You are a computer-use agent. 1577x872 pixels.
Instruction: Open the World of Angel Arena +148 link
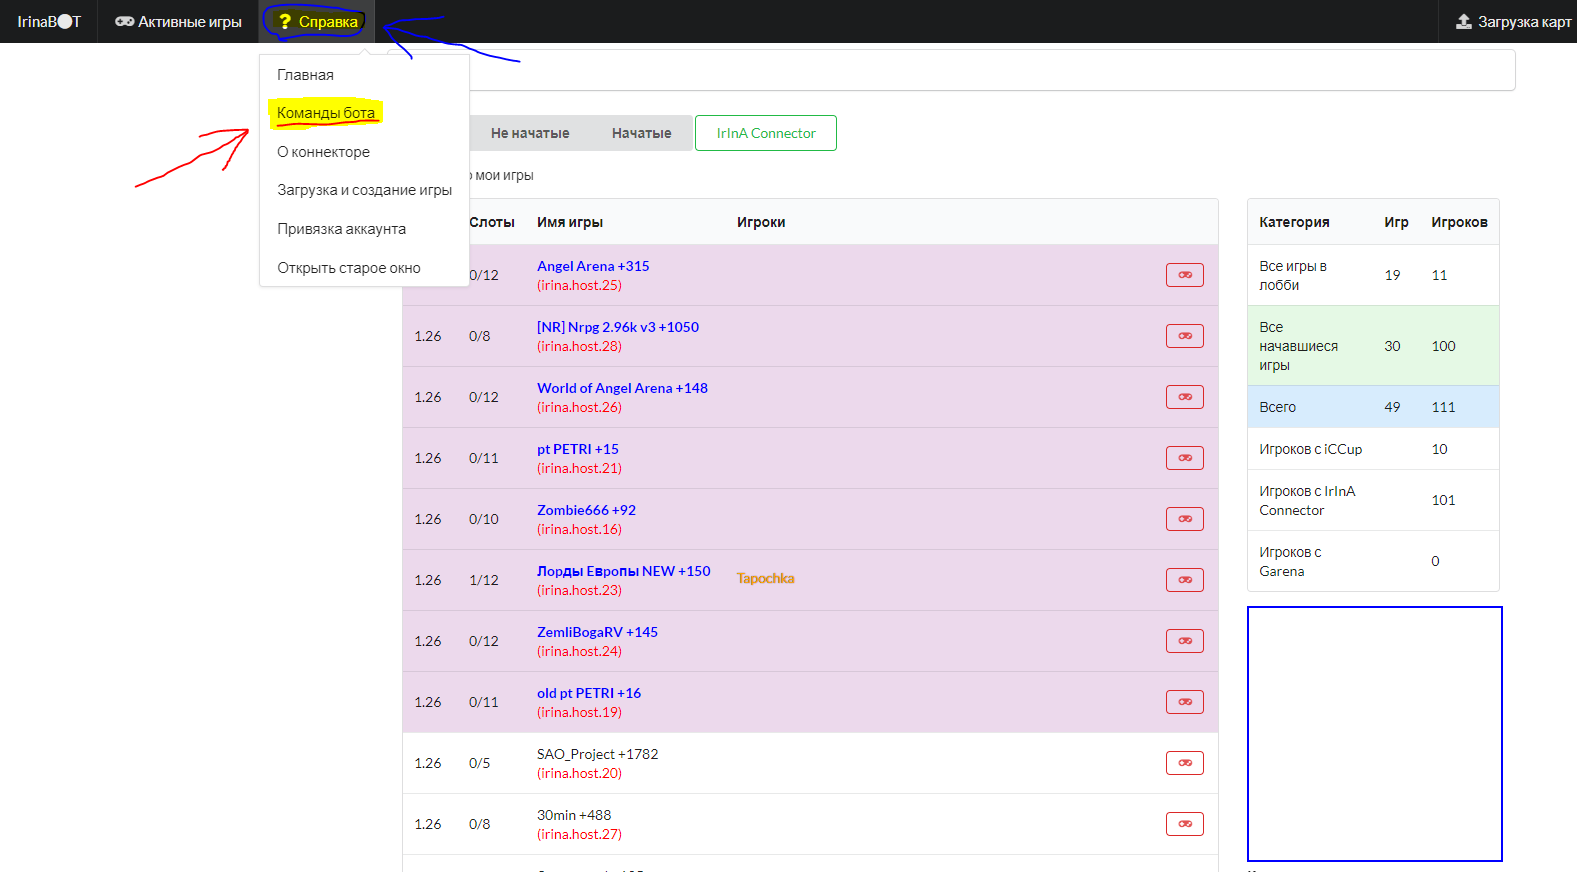point(622,388)
